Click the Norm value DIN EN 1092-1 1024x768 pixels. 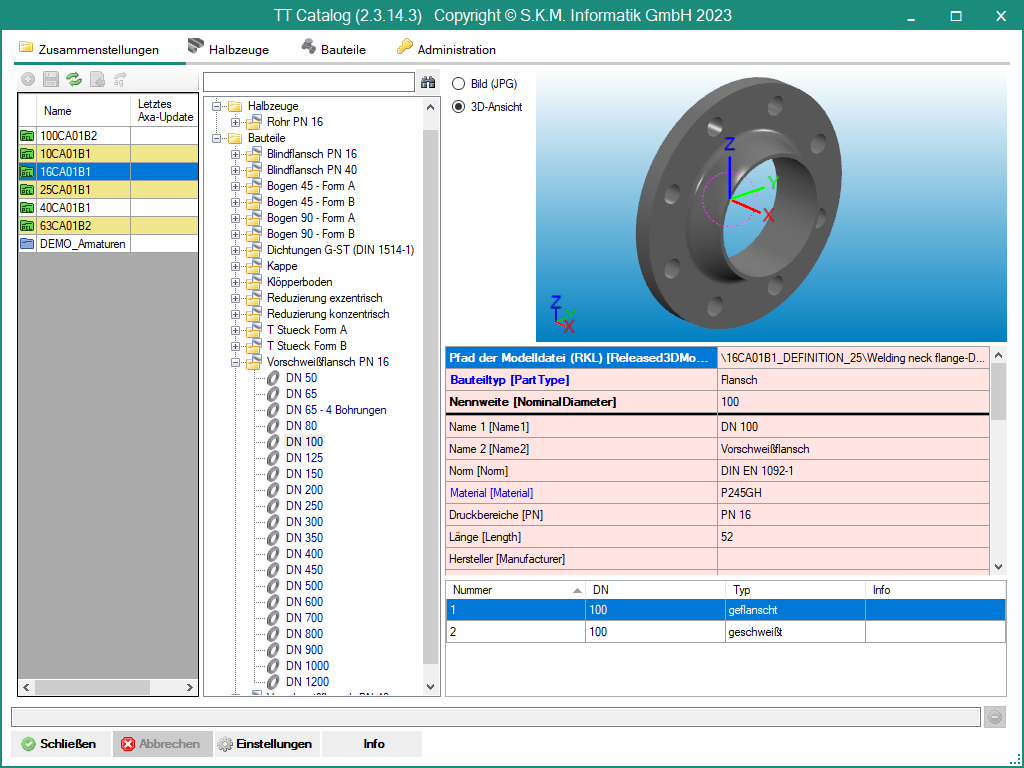coord(757,471)
